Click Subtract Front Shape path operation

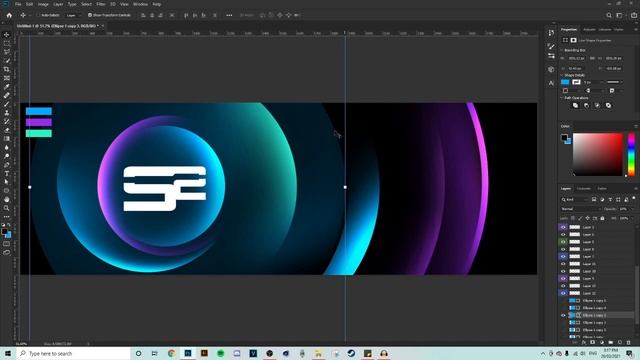pyautogui.click(x=587, y=105)
